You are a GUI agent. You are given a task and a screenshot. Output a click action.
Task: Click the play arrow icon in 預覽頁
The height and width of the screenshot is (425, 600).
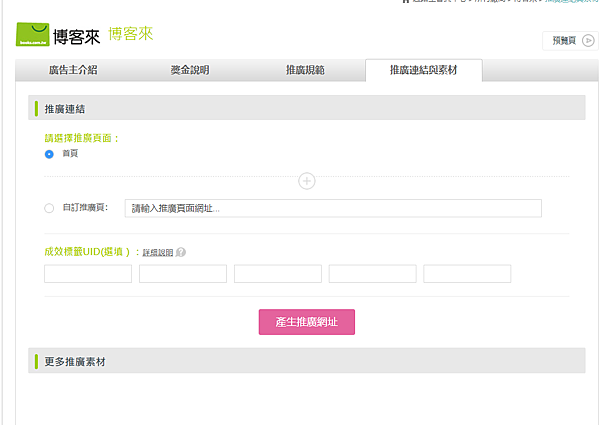(x=588, y=41)
